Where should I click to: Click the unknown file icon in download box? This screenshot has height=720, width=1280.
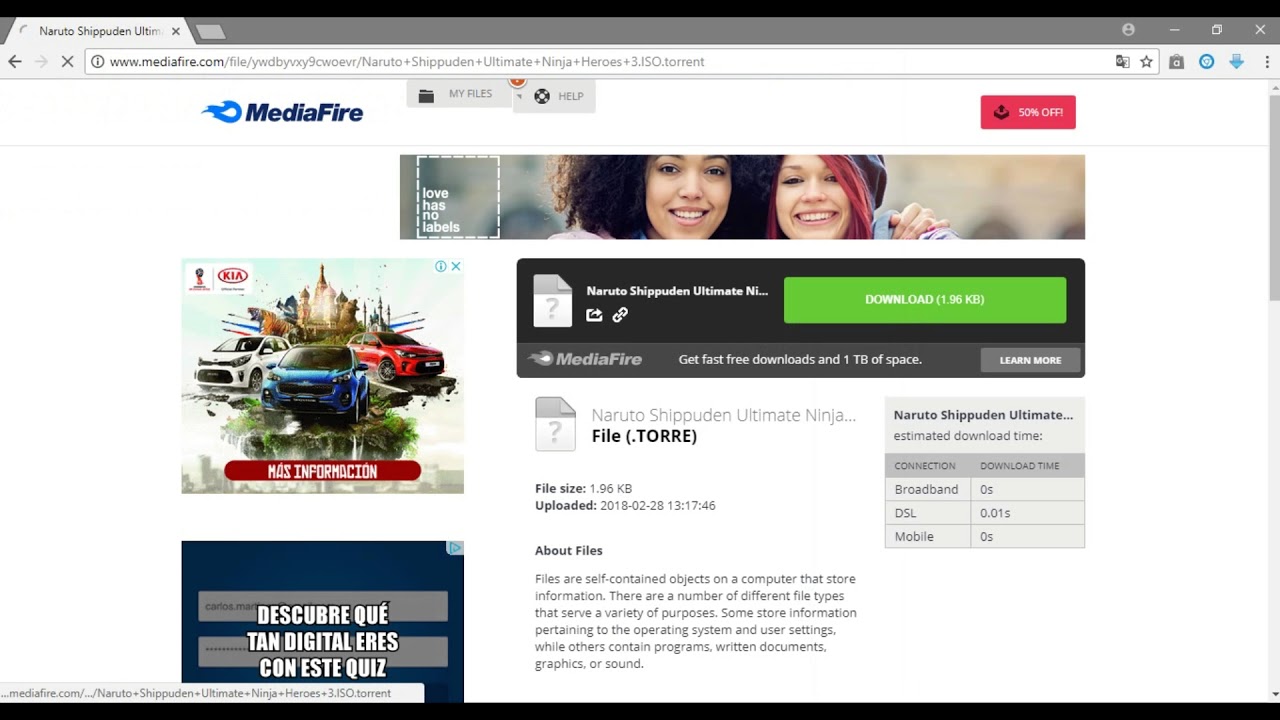pyautogui.click(x=553, y=301)
